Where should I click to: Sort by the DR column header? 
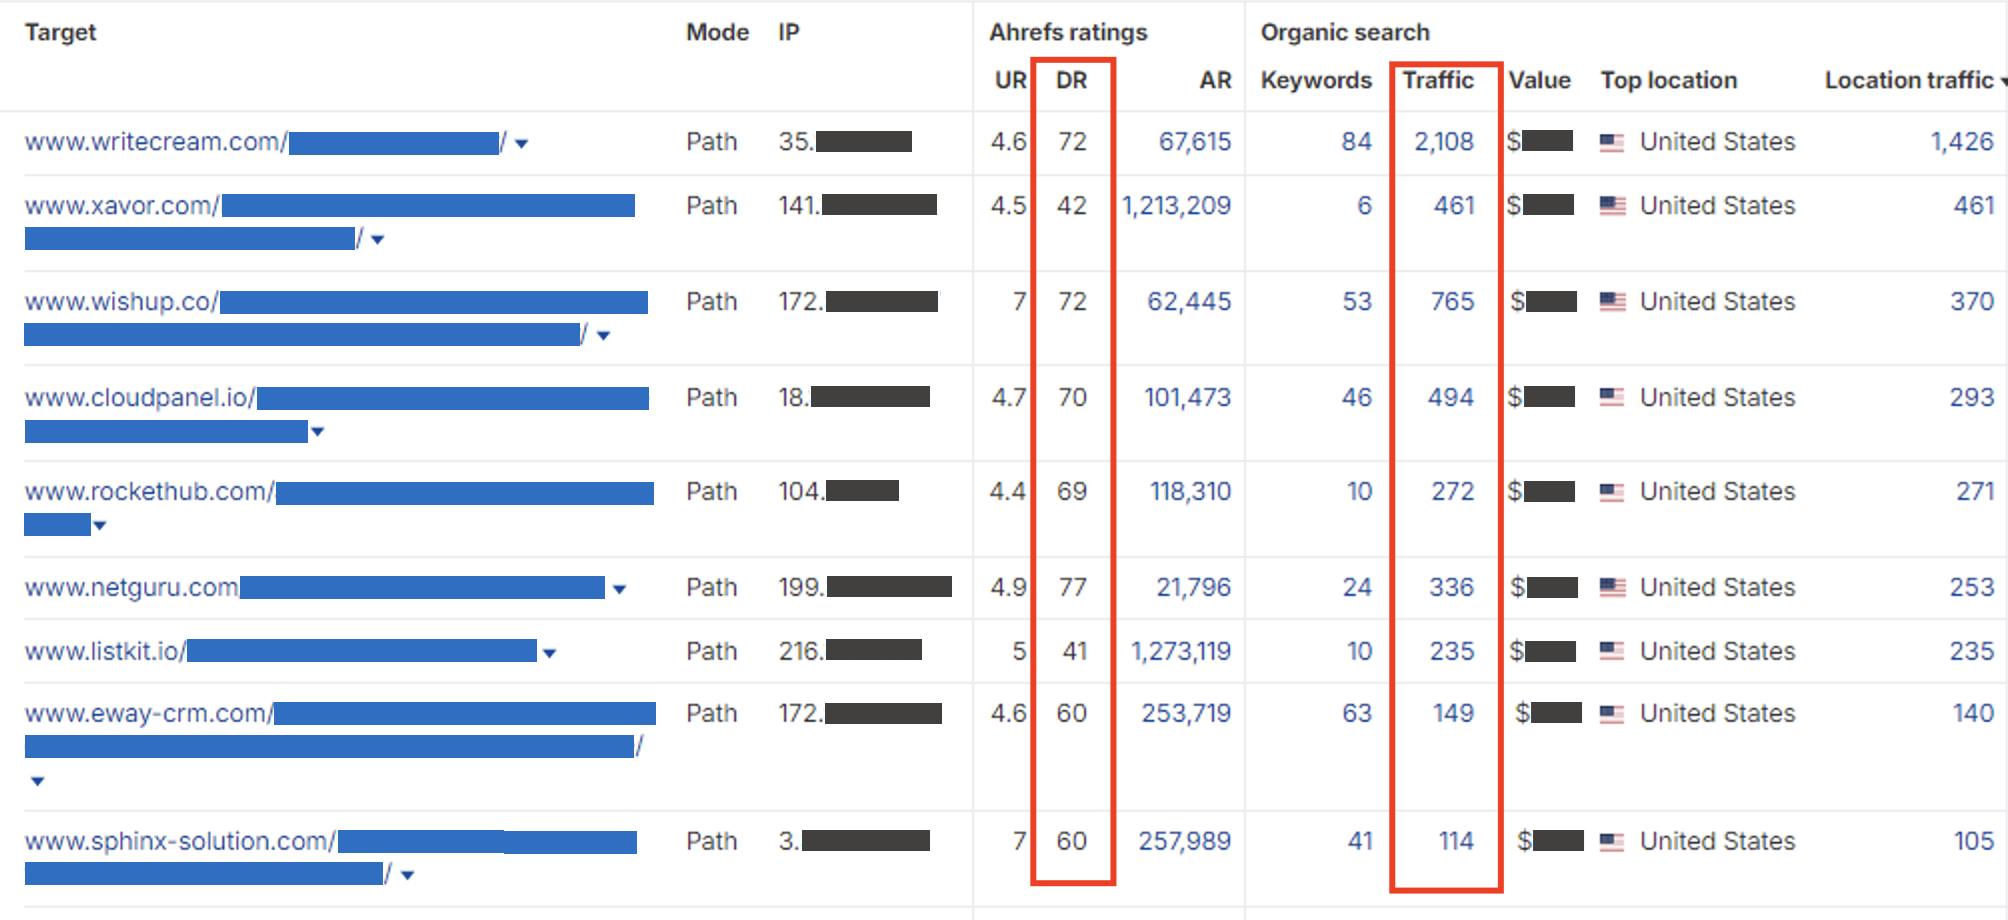tap(1071, 81)
